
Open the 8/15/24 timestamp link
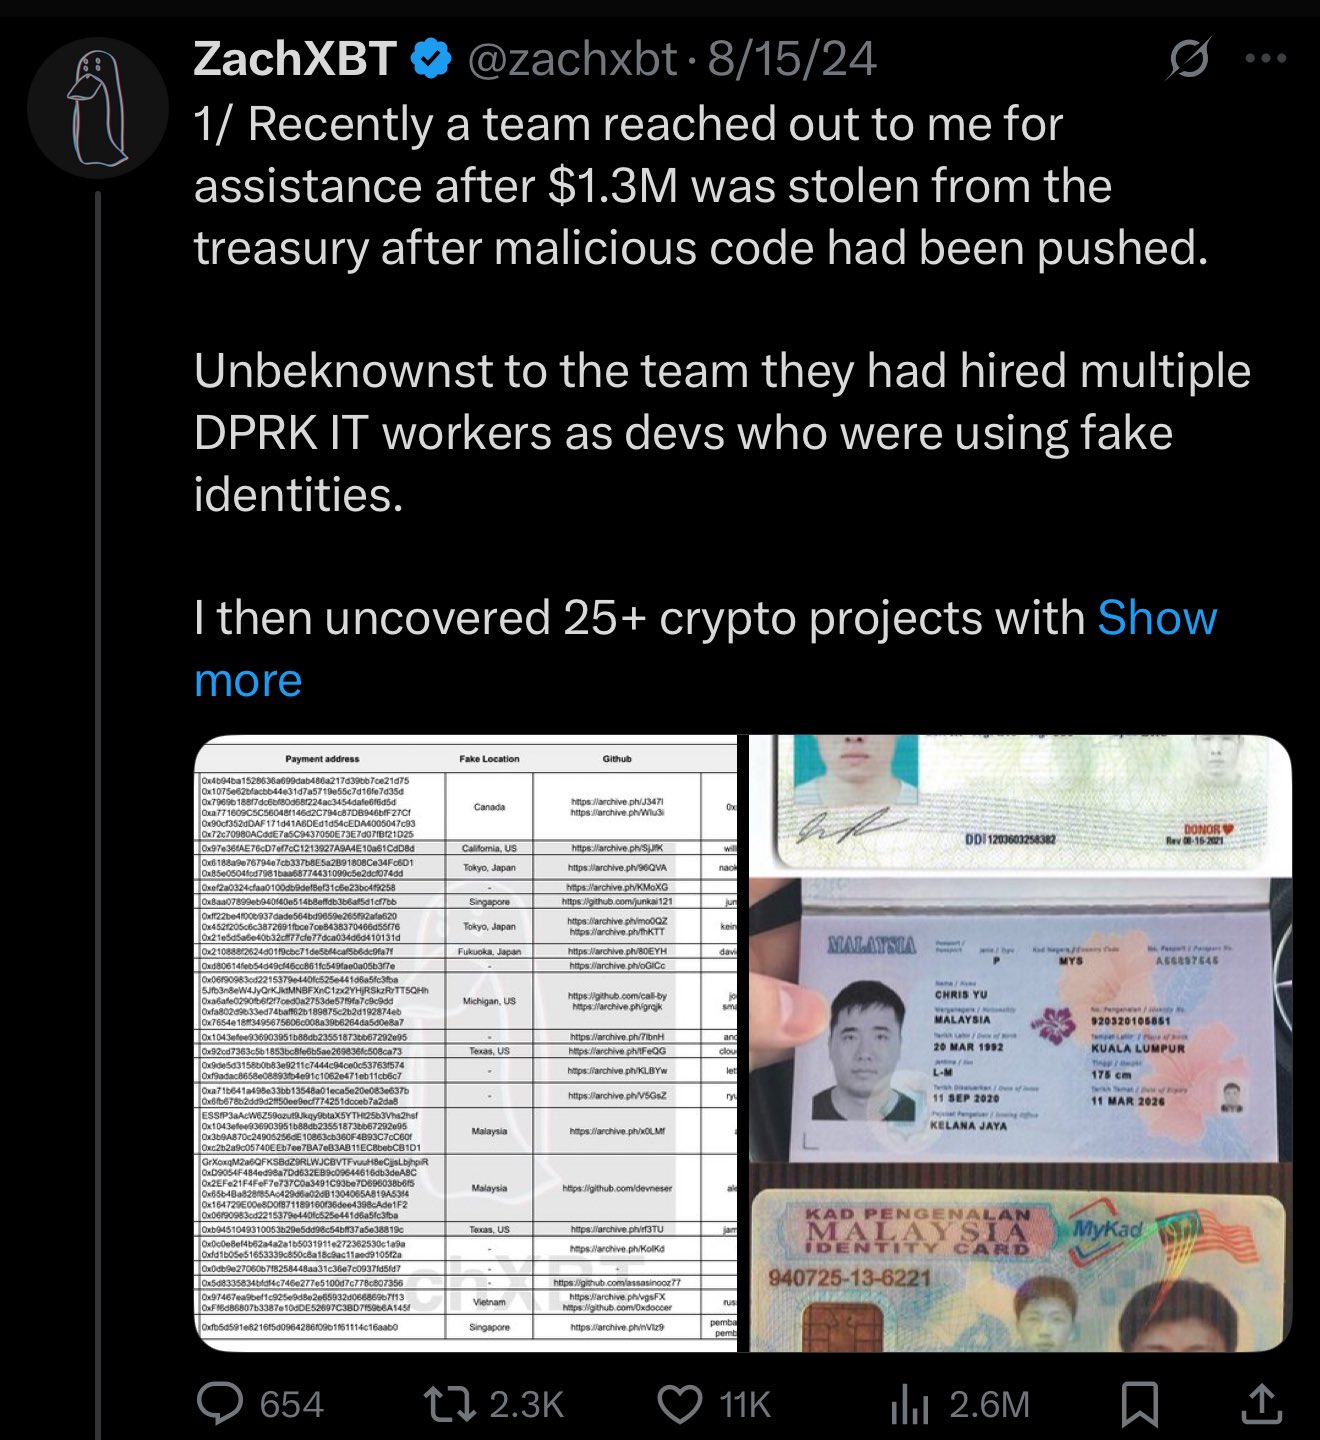(x=793, y=59)
